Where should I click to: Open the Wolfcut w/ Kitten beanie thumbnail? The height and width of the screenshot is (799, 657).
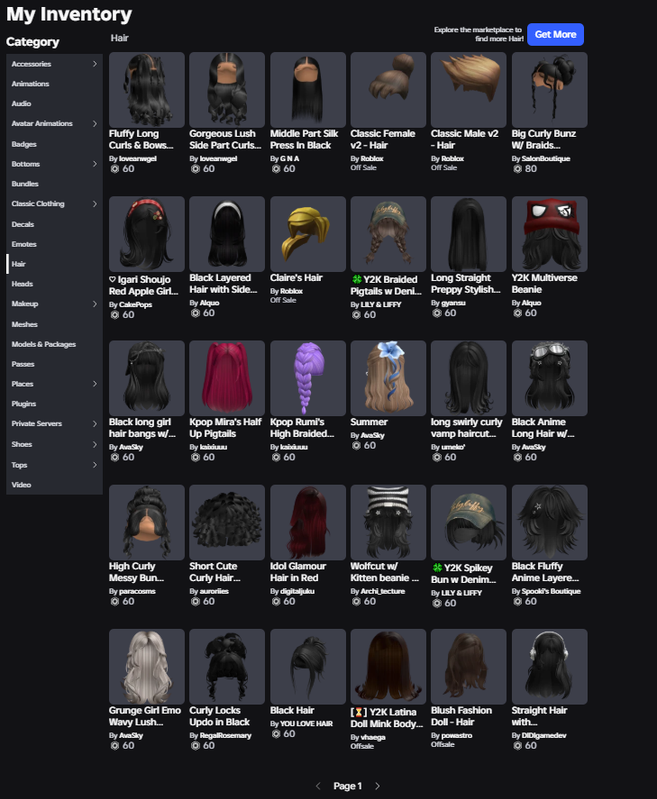coord(388,522)
